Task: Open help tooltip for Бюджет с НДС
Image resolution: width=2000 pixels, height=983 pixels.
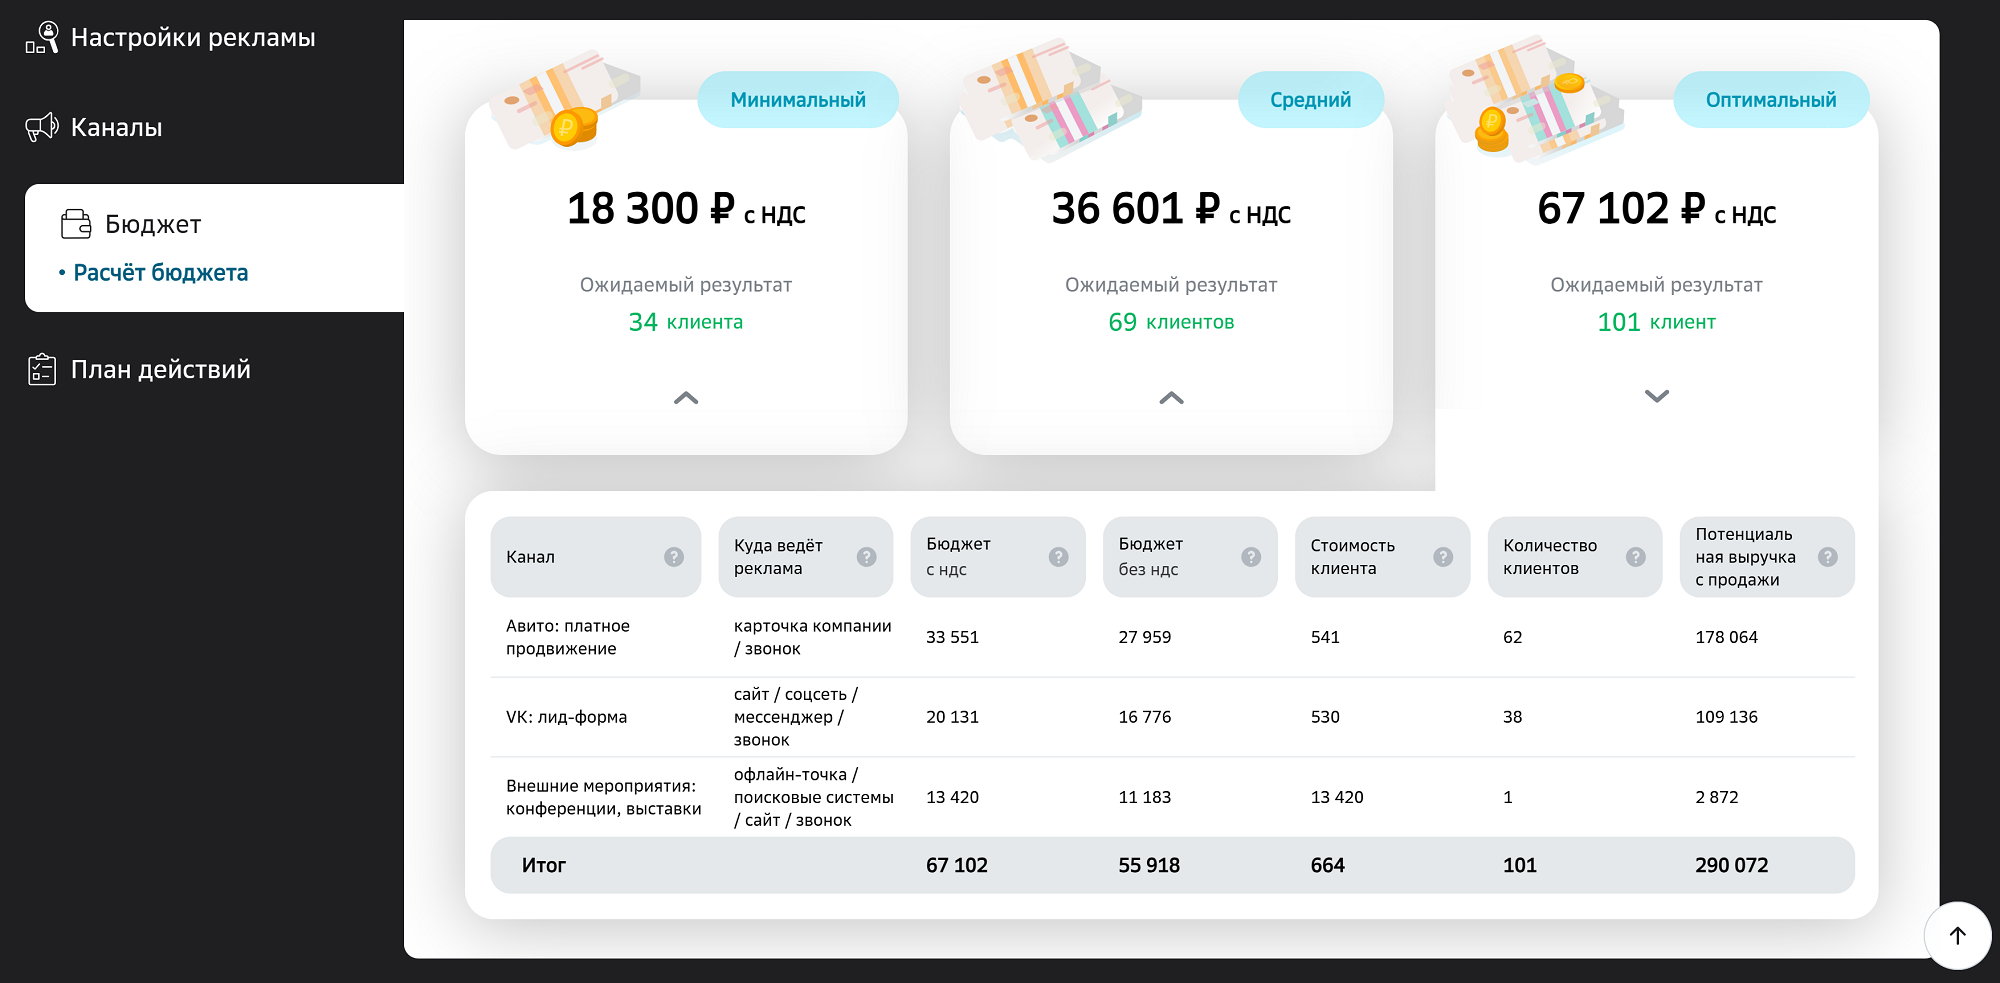Action: click(1058, 557)
